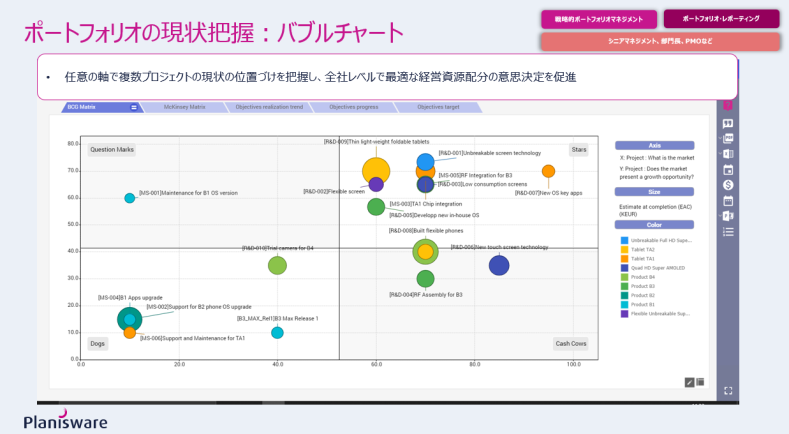Click the '[R&D-005]Developp new in-house OS' label

434,215
